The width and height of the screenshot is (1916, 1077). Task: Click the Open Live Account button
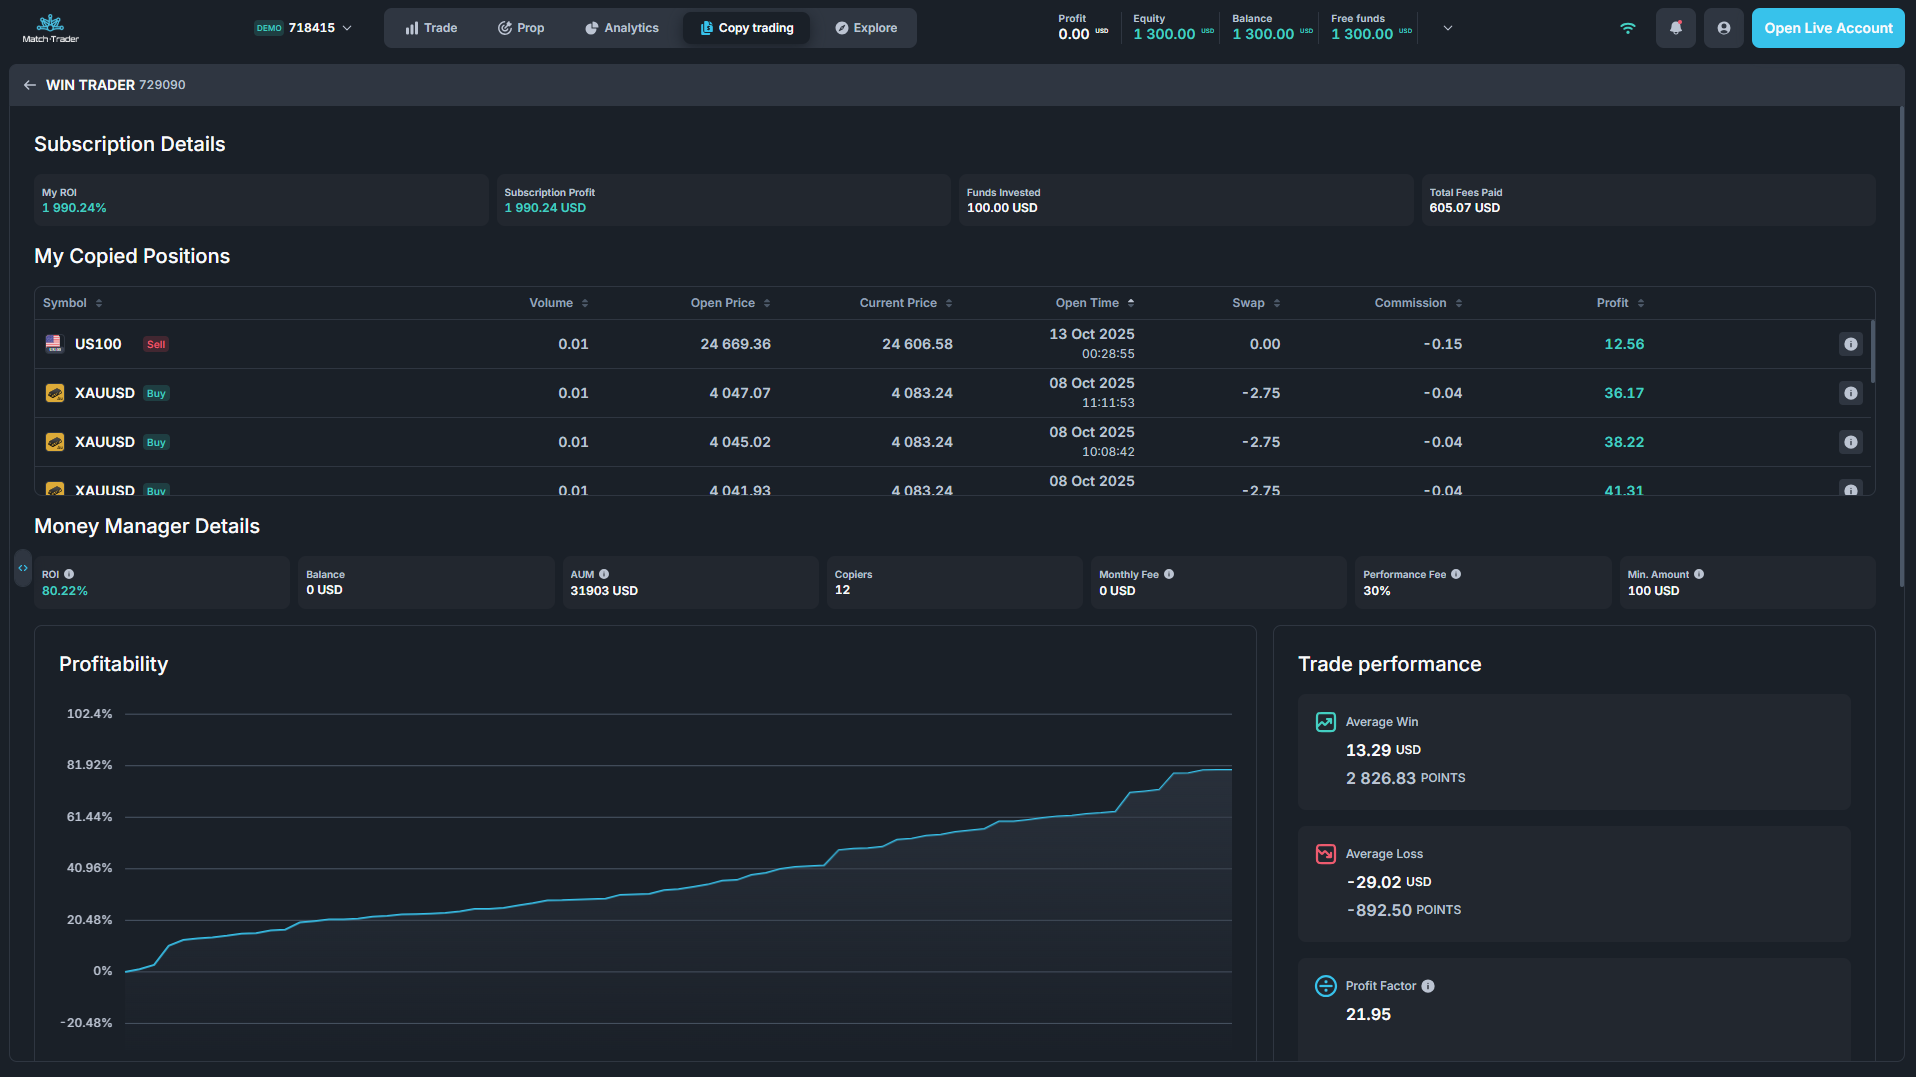pyautogui.click(x=1827, y=28)
